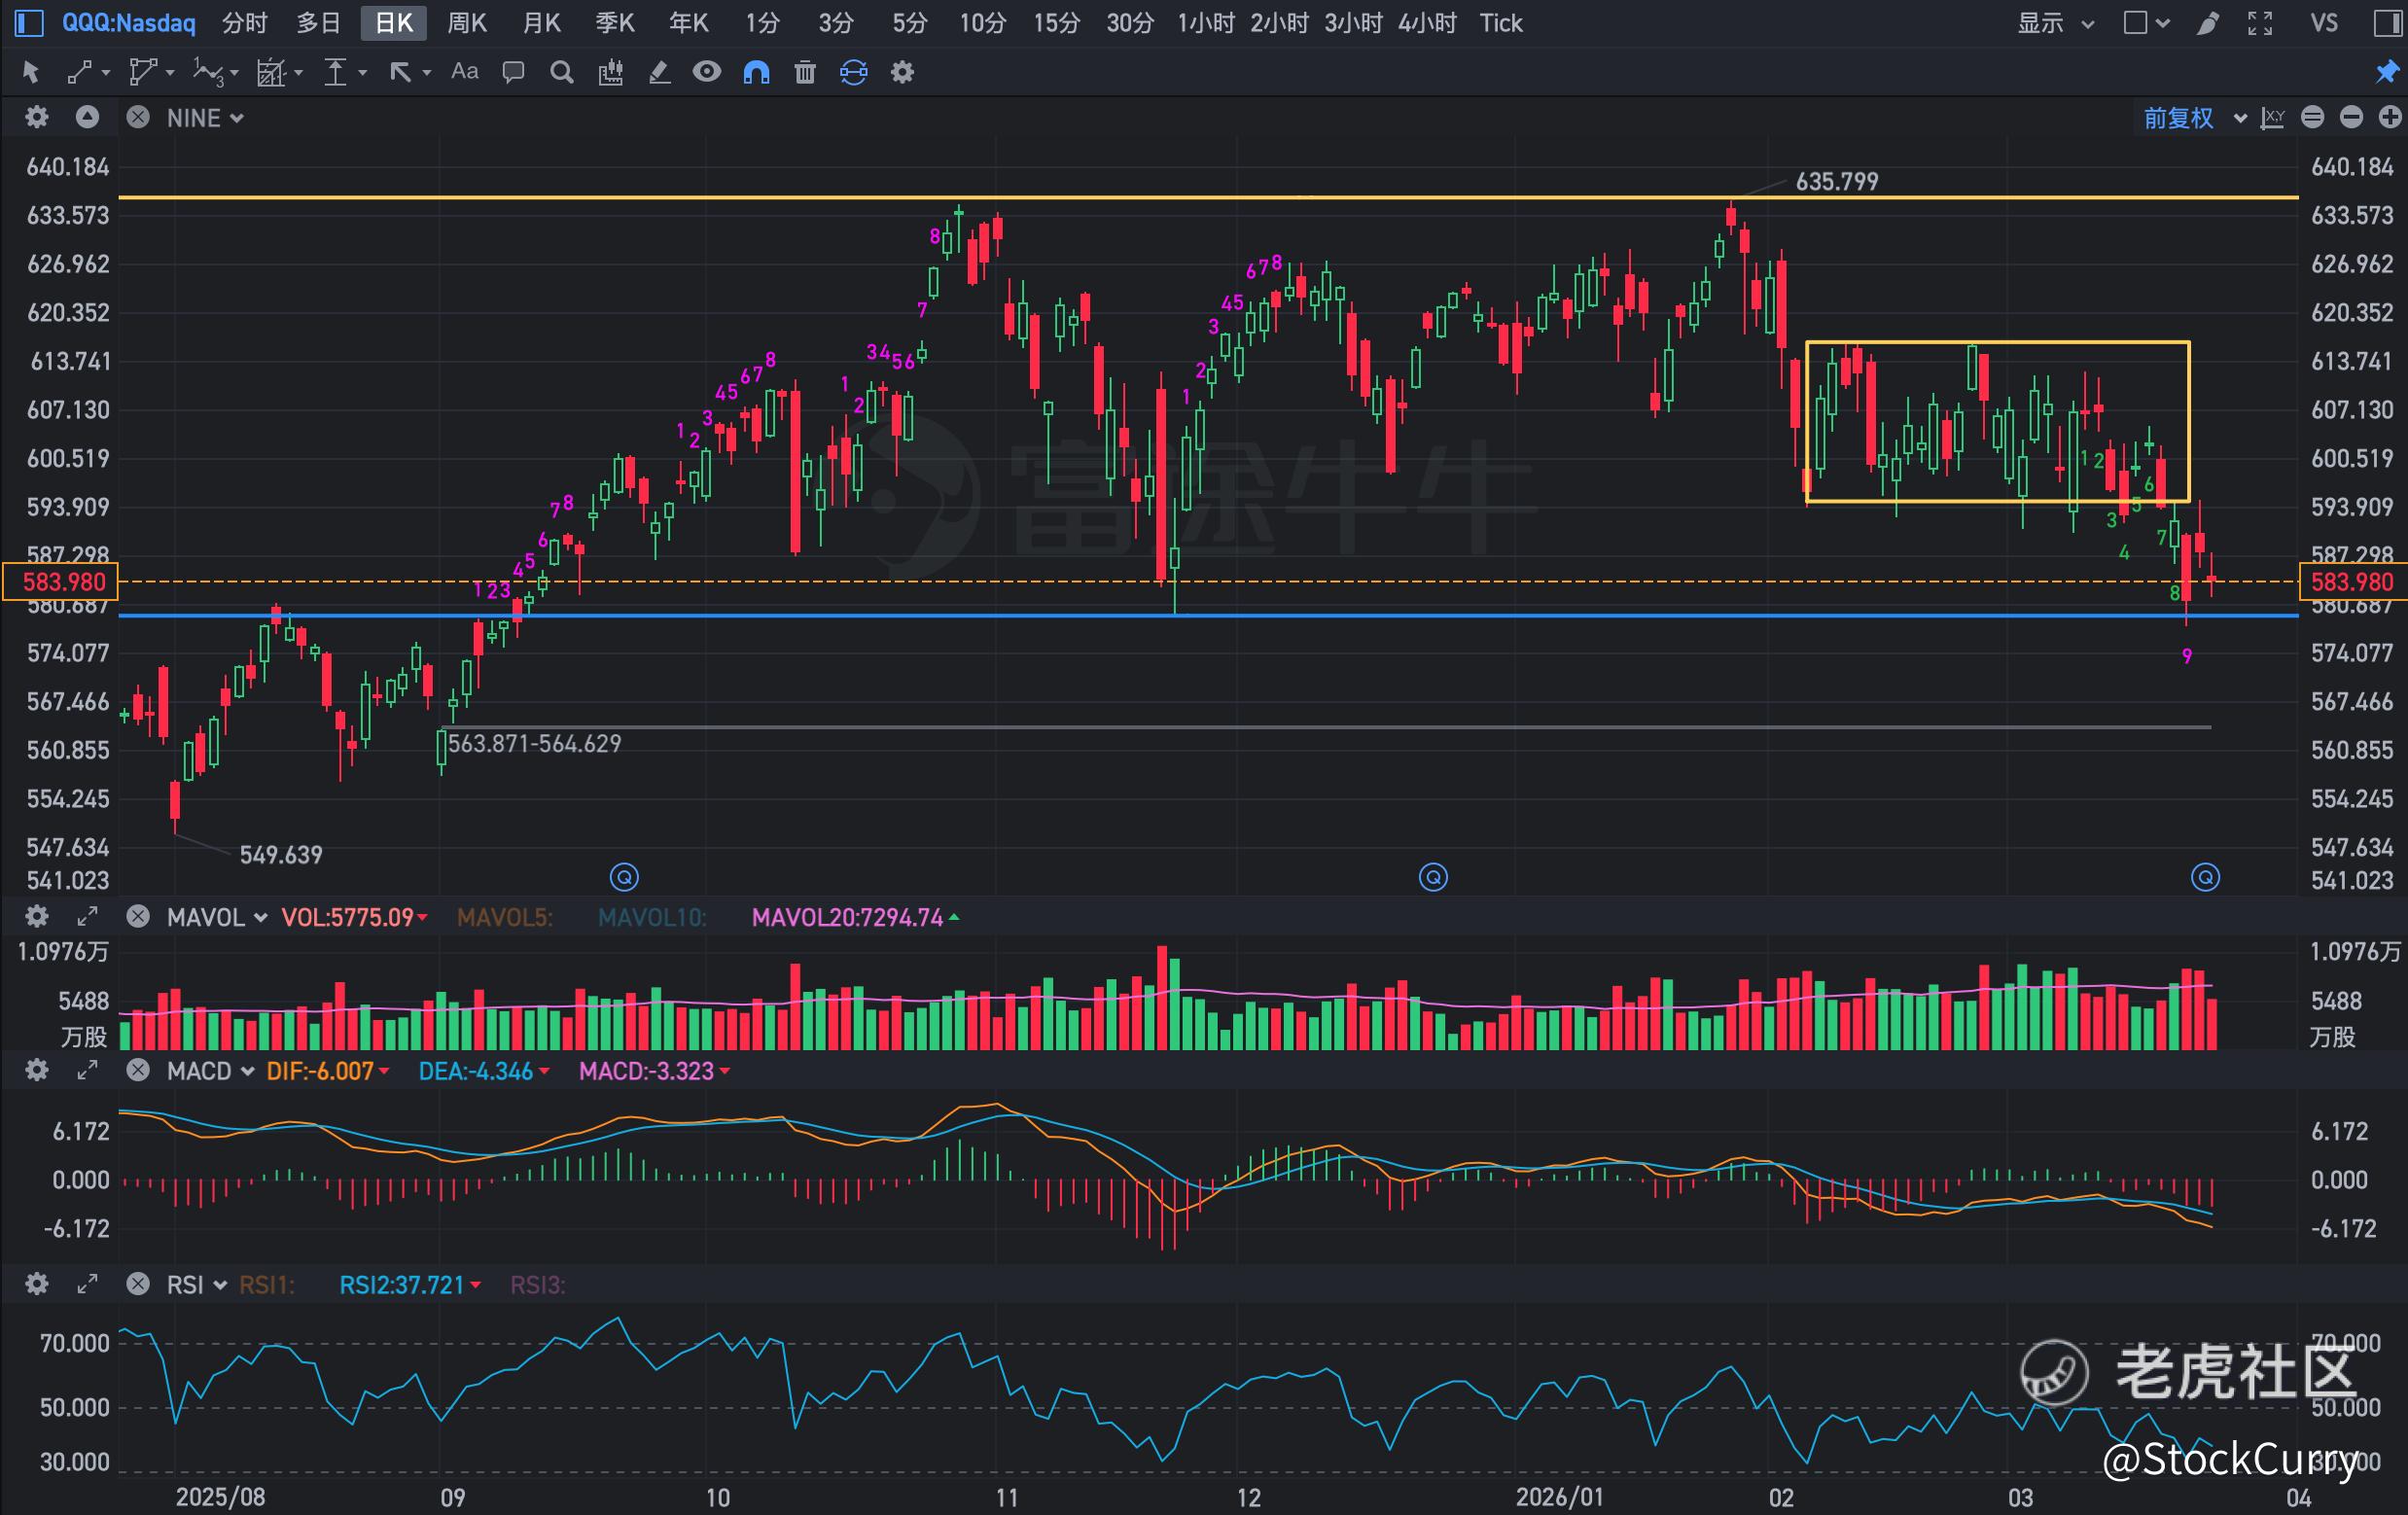This screenshot has height=1515, width=2408.
Task: Open the magnifier search tool
Action: pos(562,72)
